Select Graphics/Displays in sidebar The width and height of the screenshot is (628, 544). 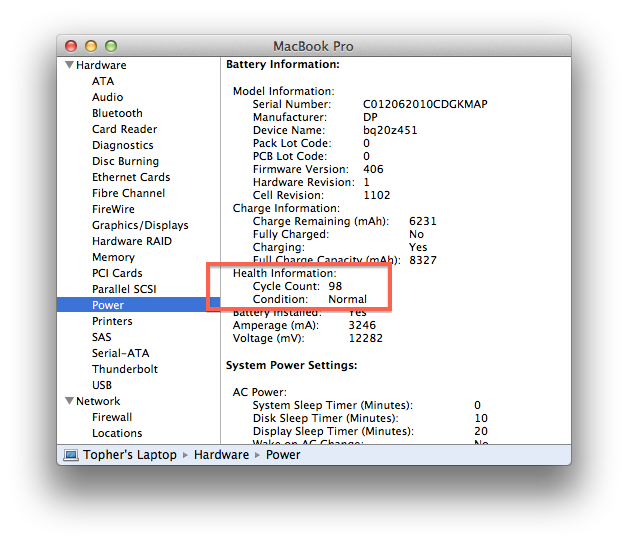[x=140, y=225]
